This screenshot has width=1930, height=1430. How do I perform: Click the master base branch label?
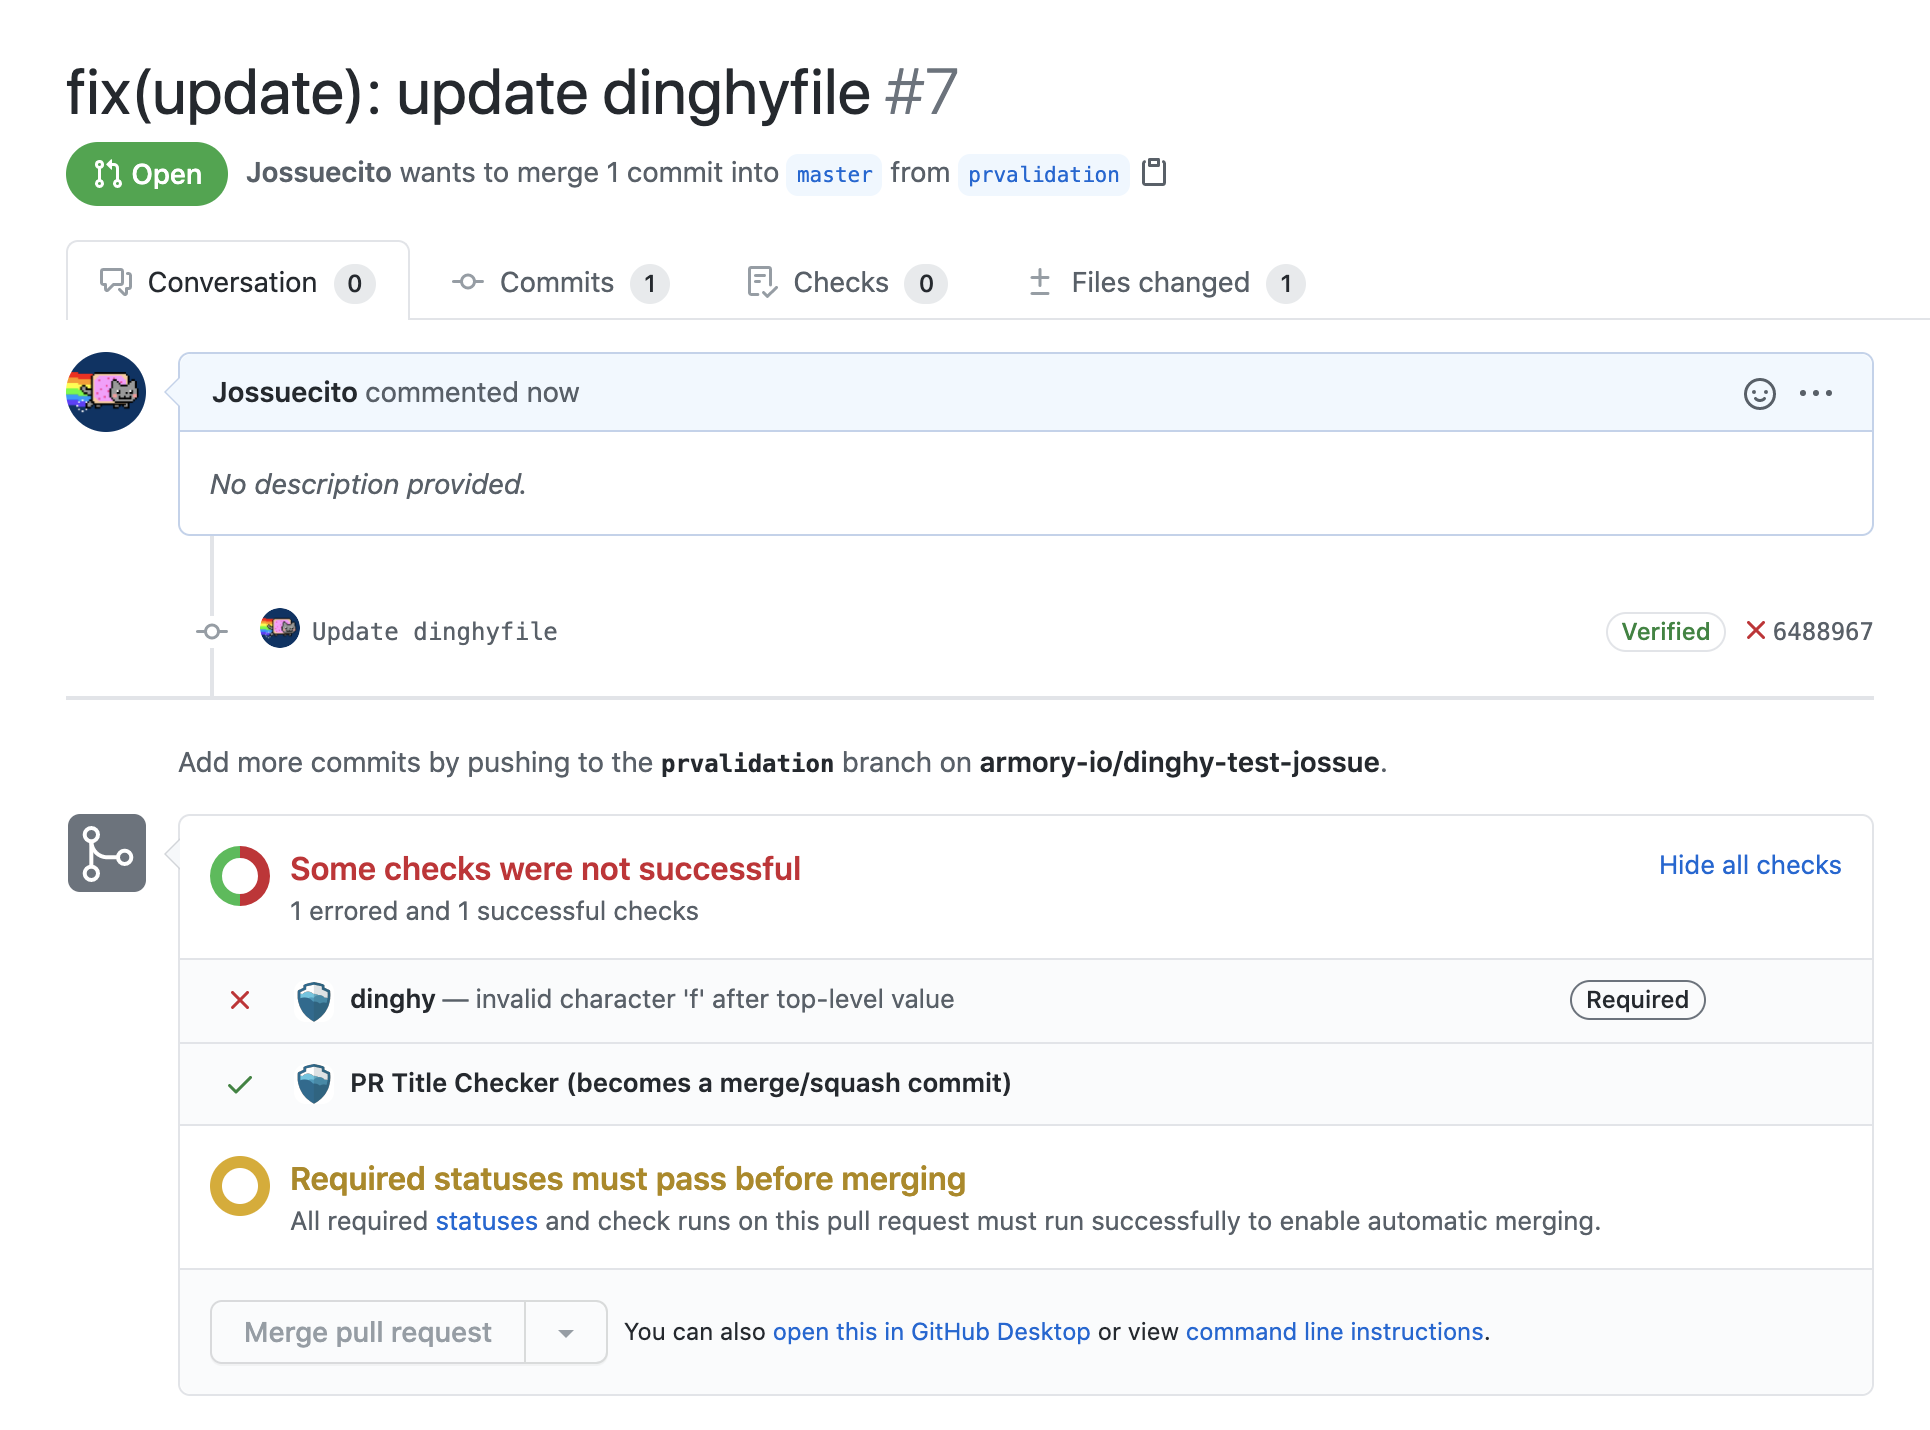pos(834,174)
